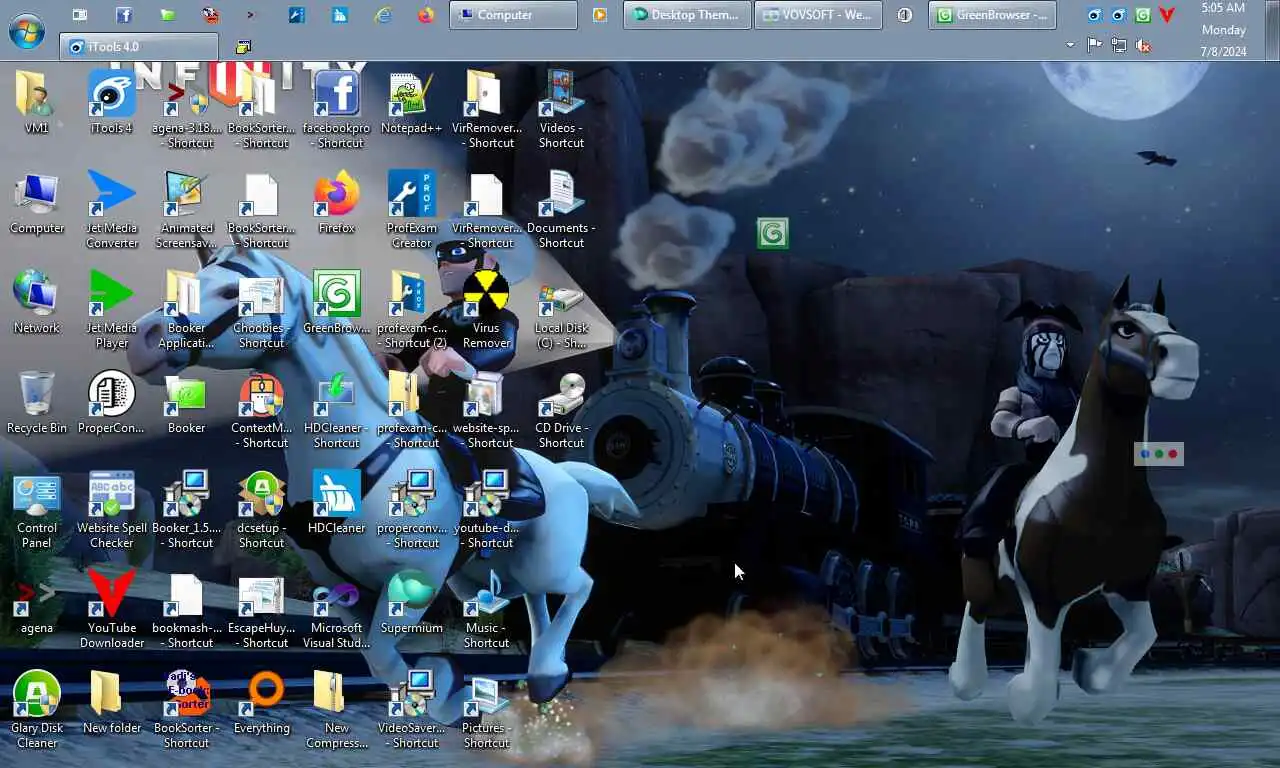Click the floating GreenBrowser widget over the wallpaper

(773, 234)
